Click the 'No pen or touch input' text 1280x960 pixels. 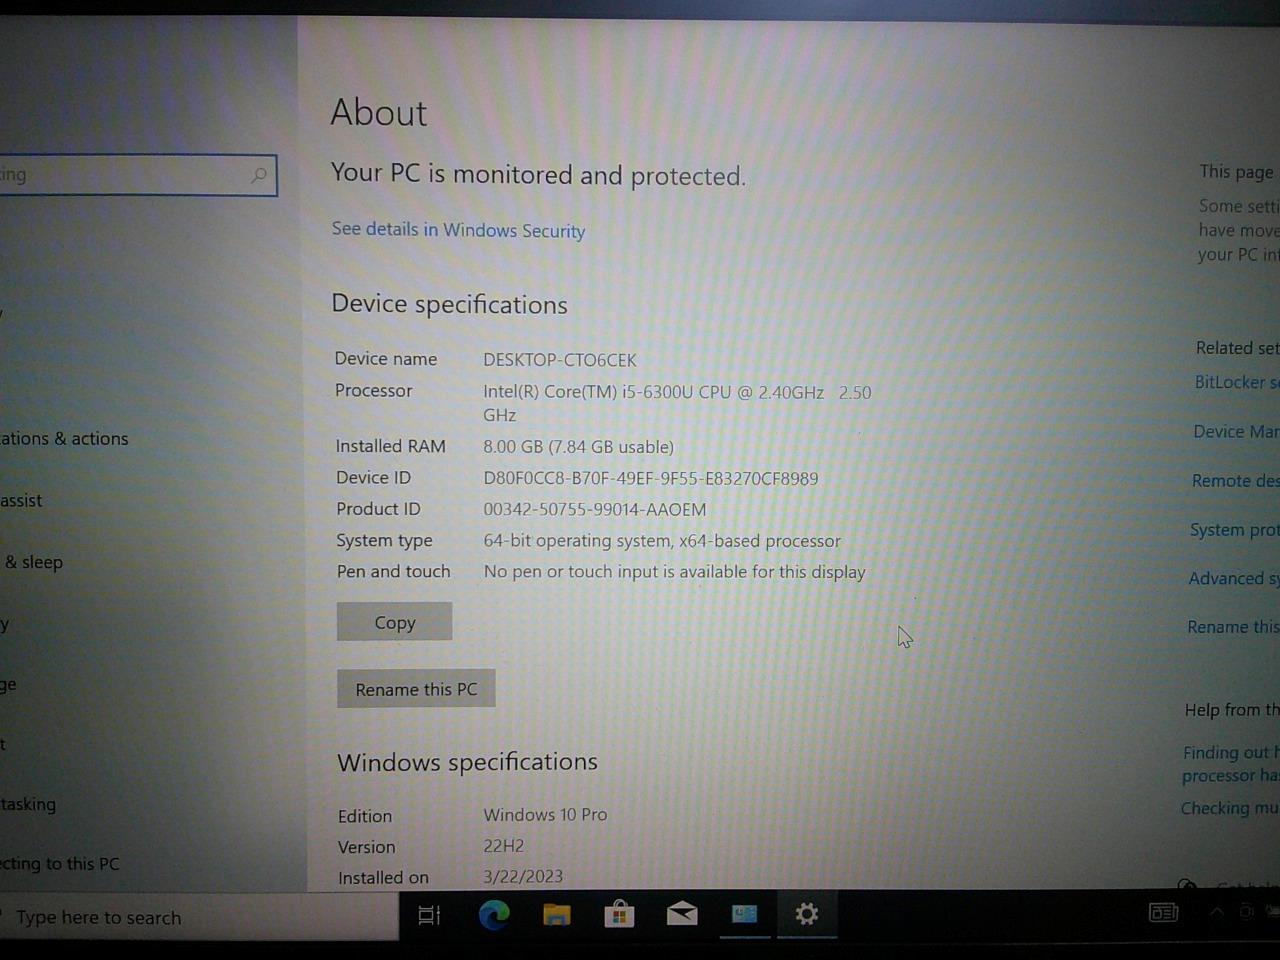[674, 572]
